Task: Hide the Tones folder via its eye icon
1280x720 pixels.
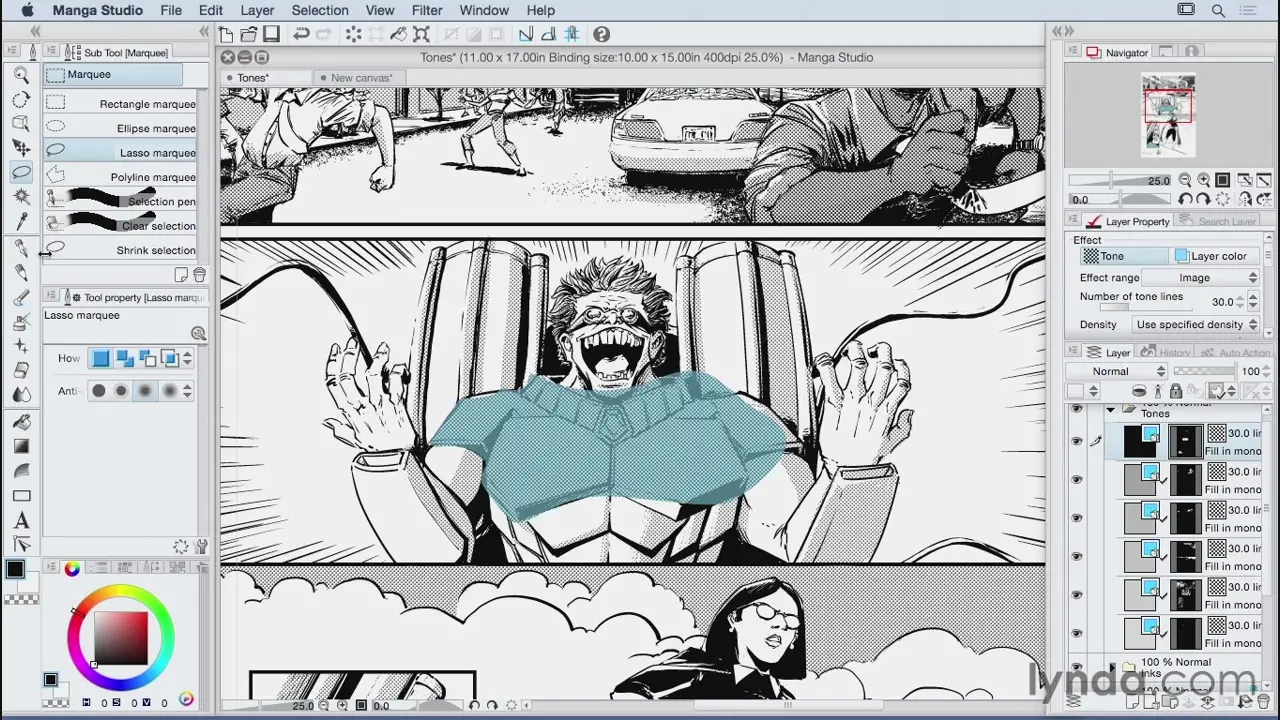Action: 1077,410
